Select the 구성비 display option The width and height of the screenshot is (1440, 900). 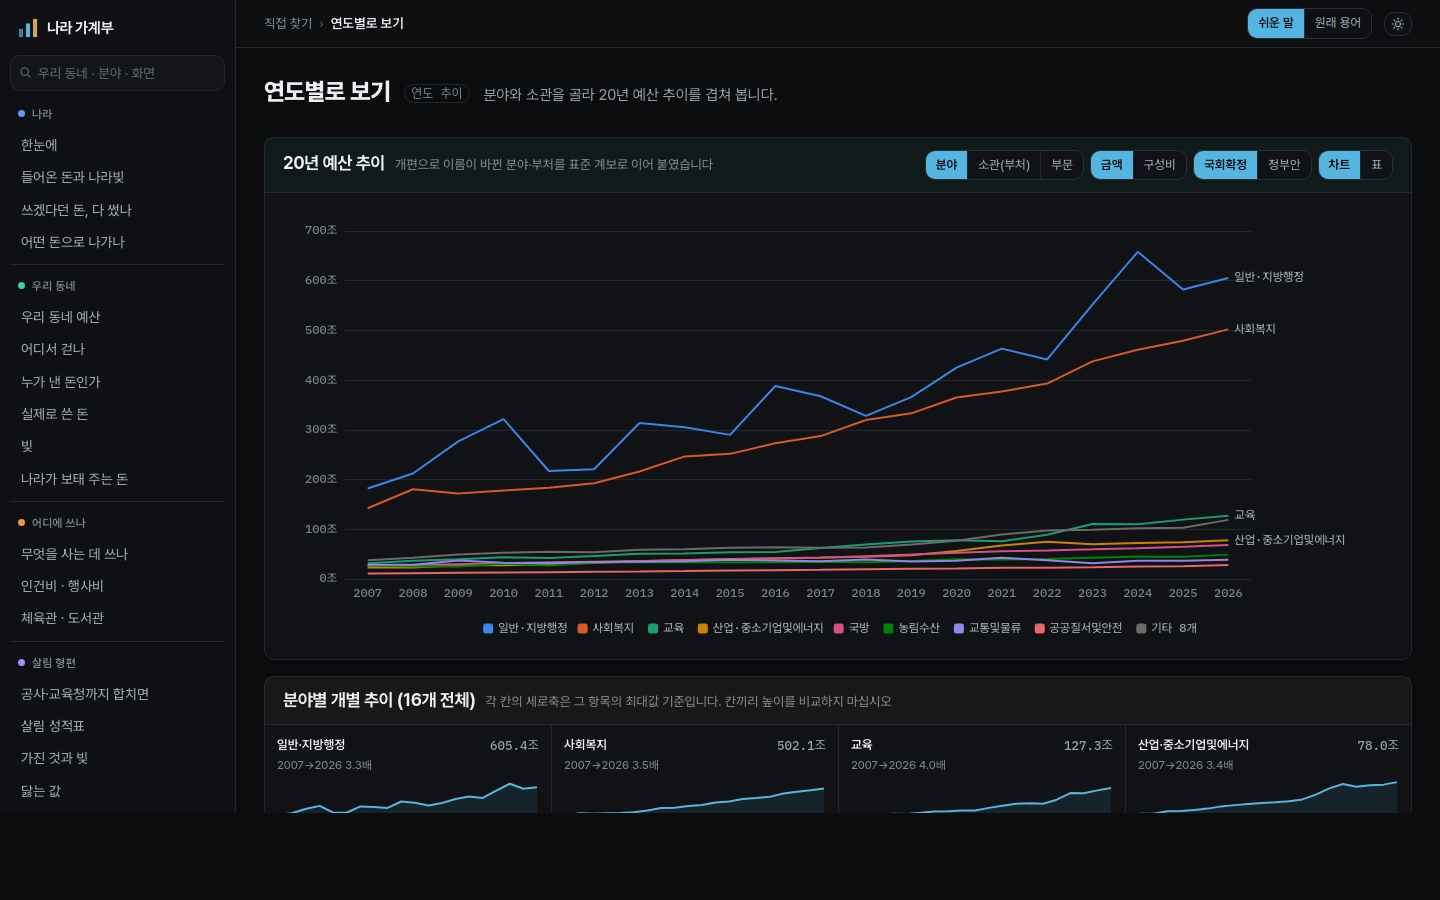pyautogui.click(x=1159, y=165)
